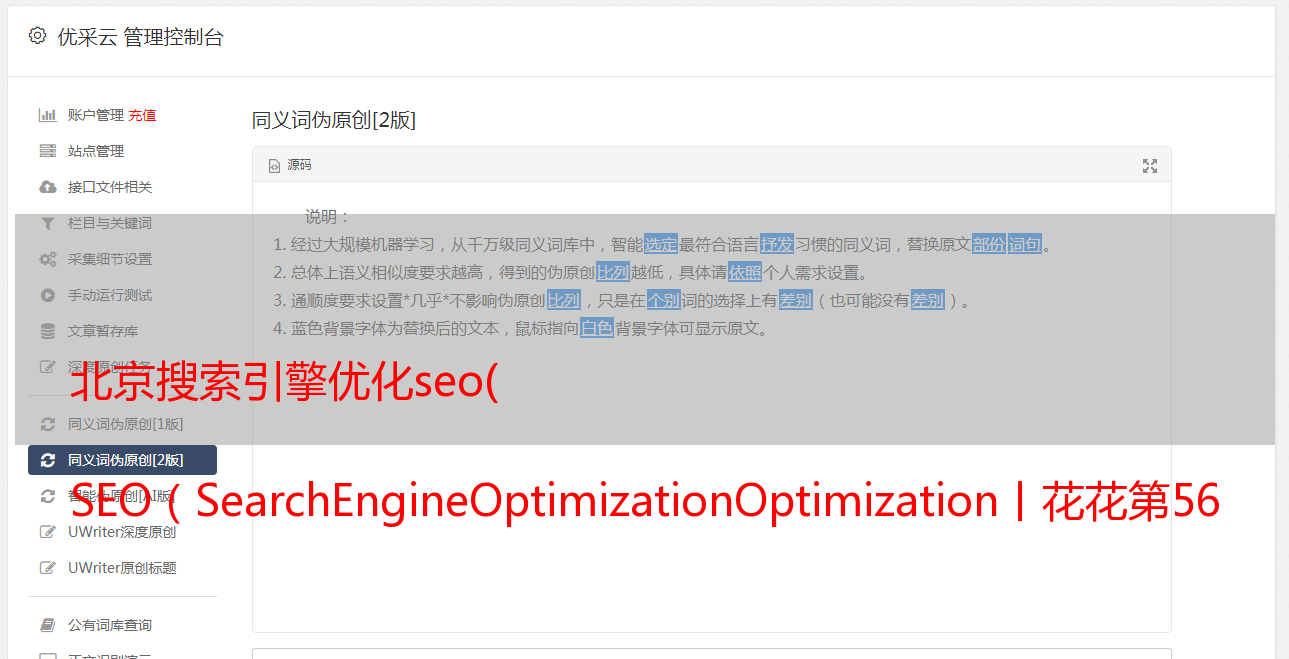Click the 公有词库查询 book icon
The image size is (1289, 659).
tap(47, 625)
